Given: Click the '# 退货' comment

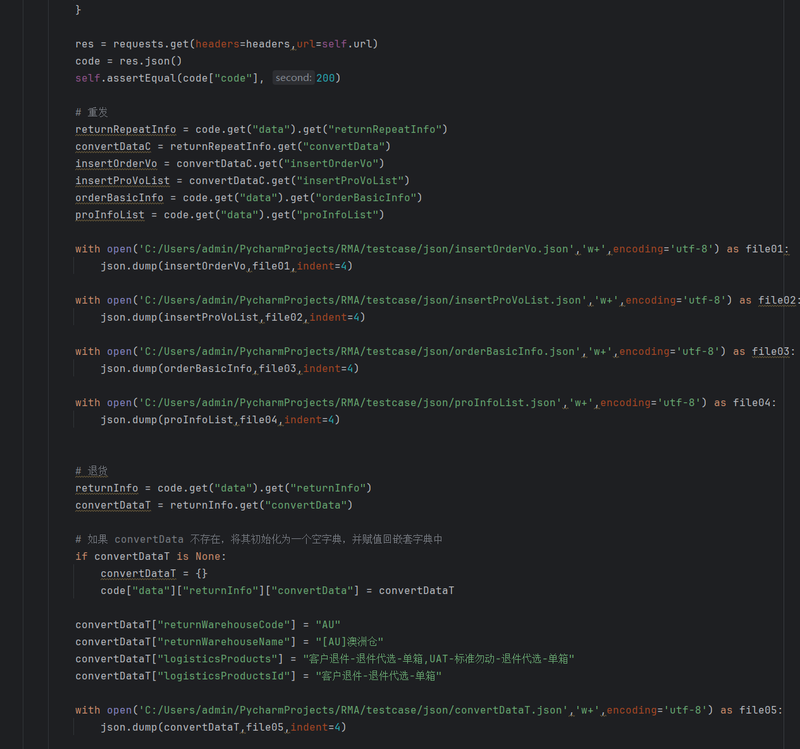Looking at the screenshot, I should tap(91, 471).
